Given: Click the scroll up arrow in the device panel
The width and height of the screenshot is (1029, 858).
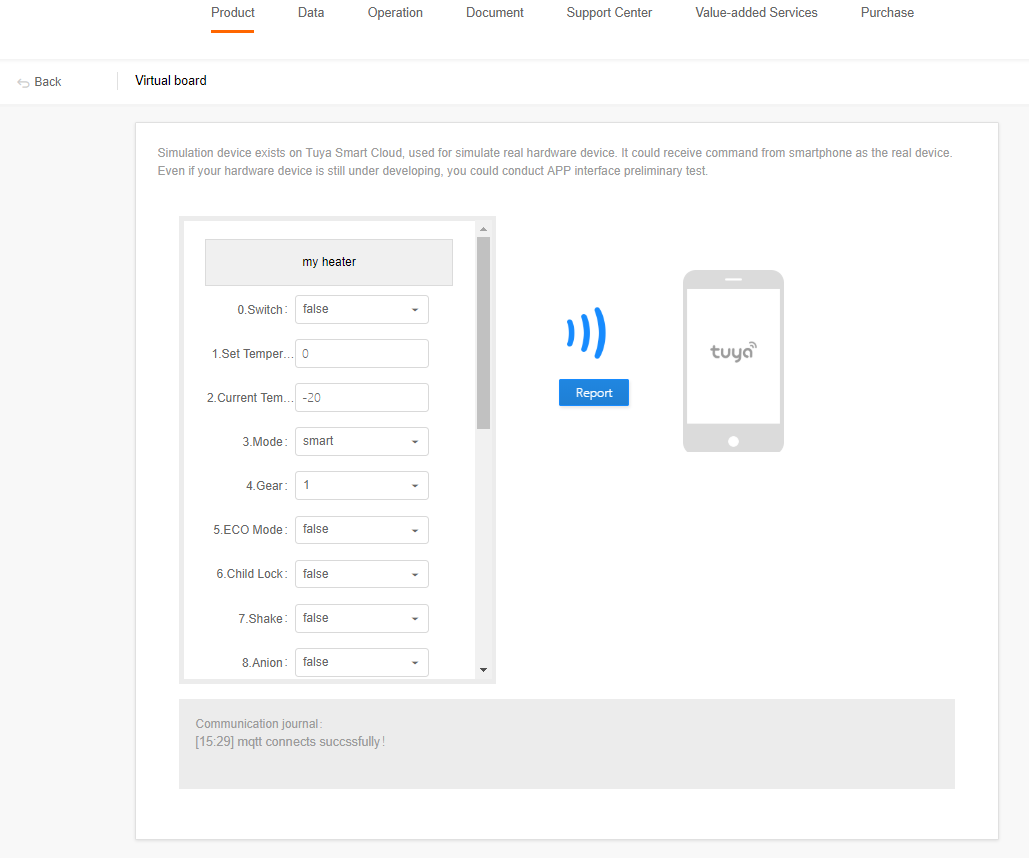Looking at the screenshot, I should pos(483,229).
